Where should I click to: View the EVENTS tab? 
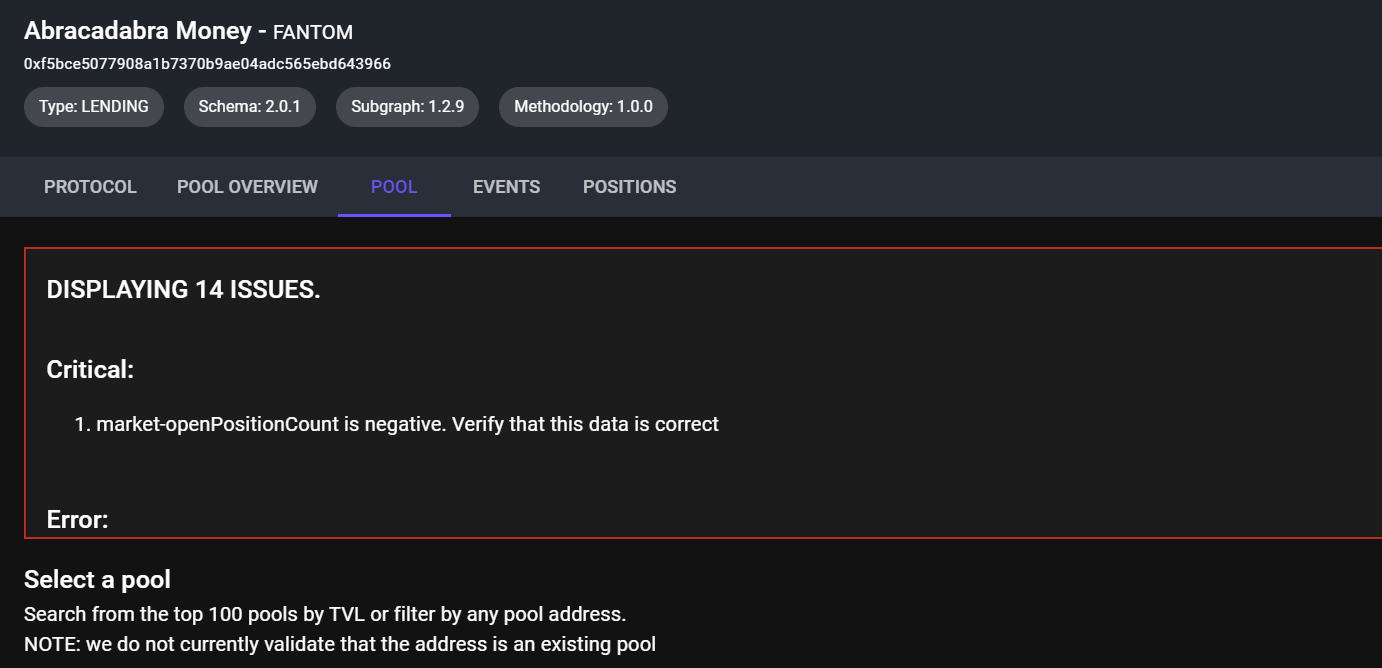[x=506, y=186]
